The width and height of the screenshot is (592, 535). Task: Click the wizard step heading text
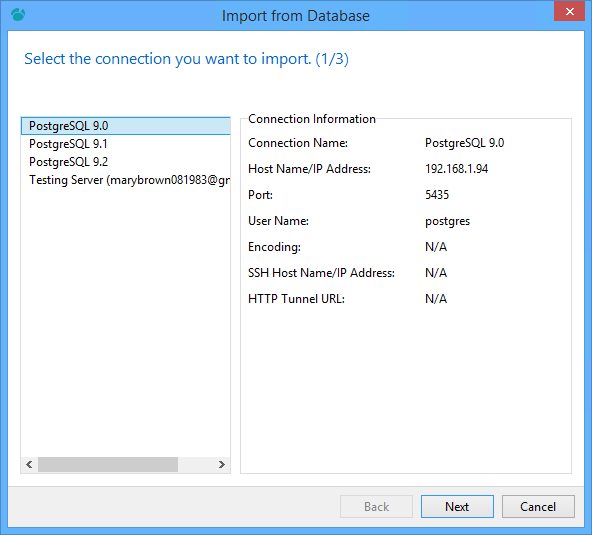tap(187, 59)
